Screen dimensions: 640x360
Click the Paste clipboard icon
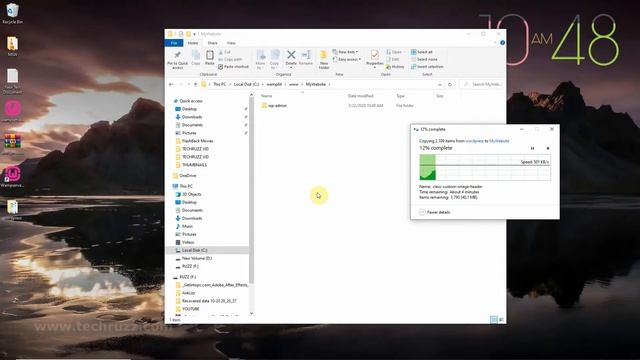(210, 58)
